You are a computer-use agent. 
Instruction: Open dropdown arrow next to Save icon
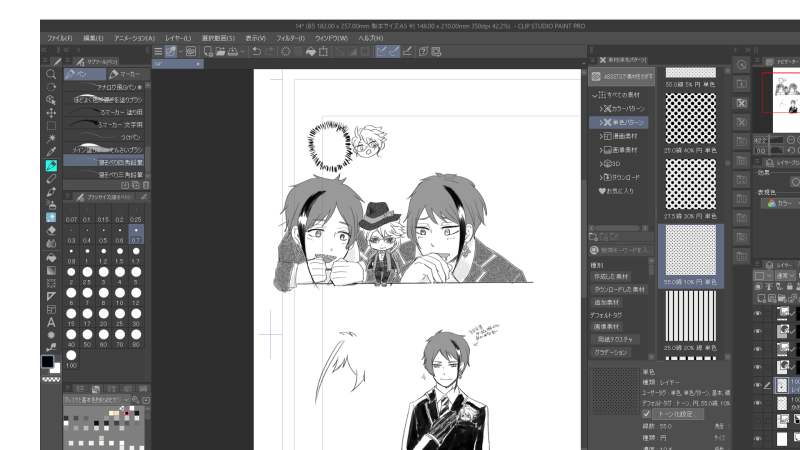point(242,51)
